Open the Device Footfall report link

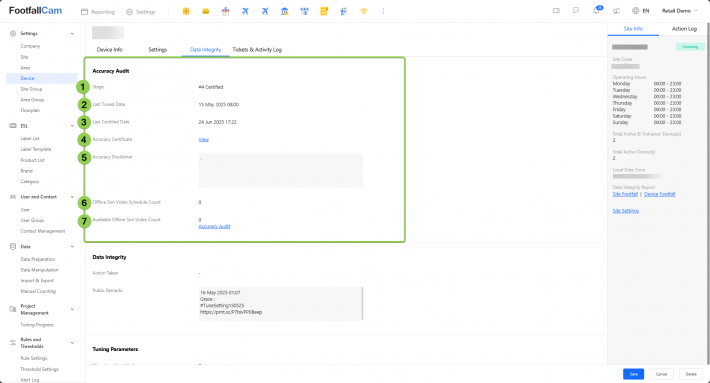(660, 194)
